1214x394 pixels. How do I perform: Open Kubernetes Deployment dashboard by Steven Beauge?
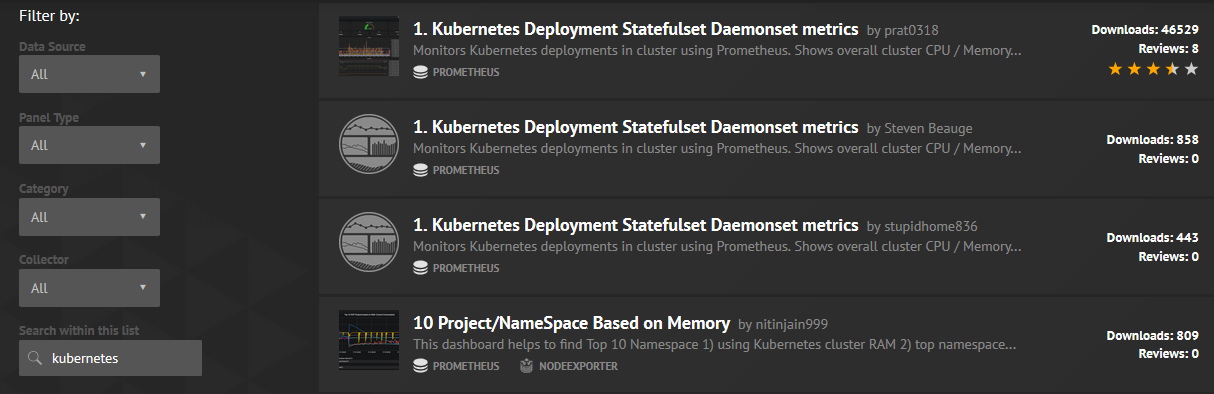point(636,127)
